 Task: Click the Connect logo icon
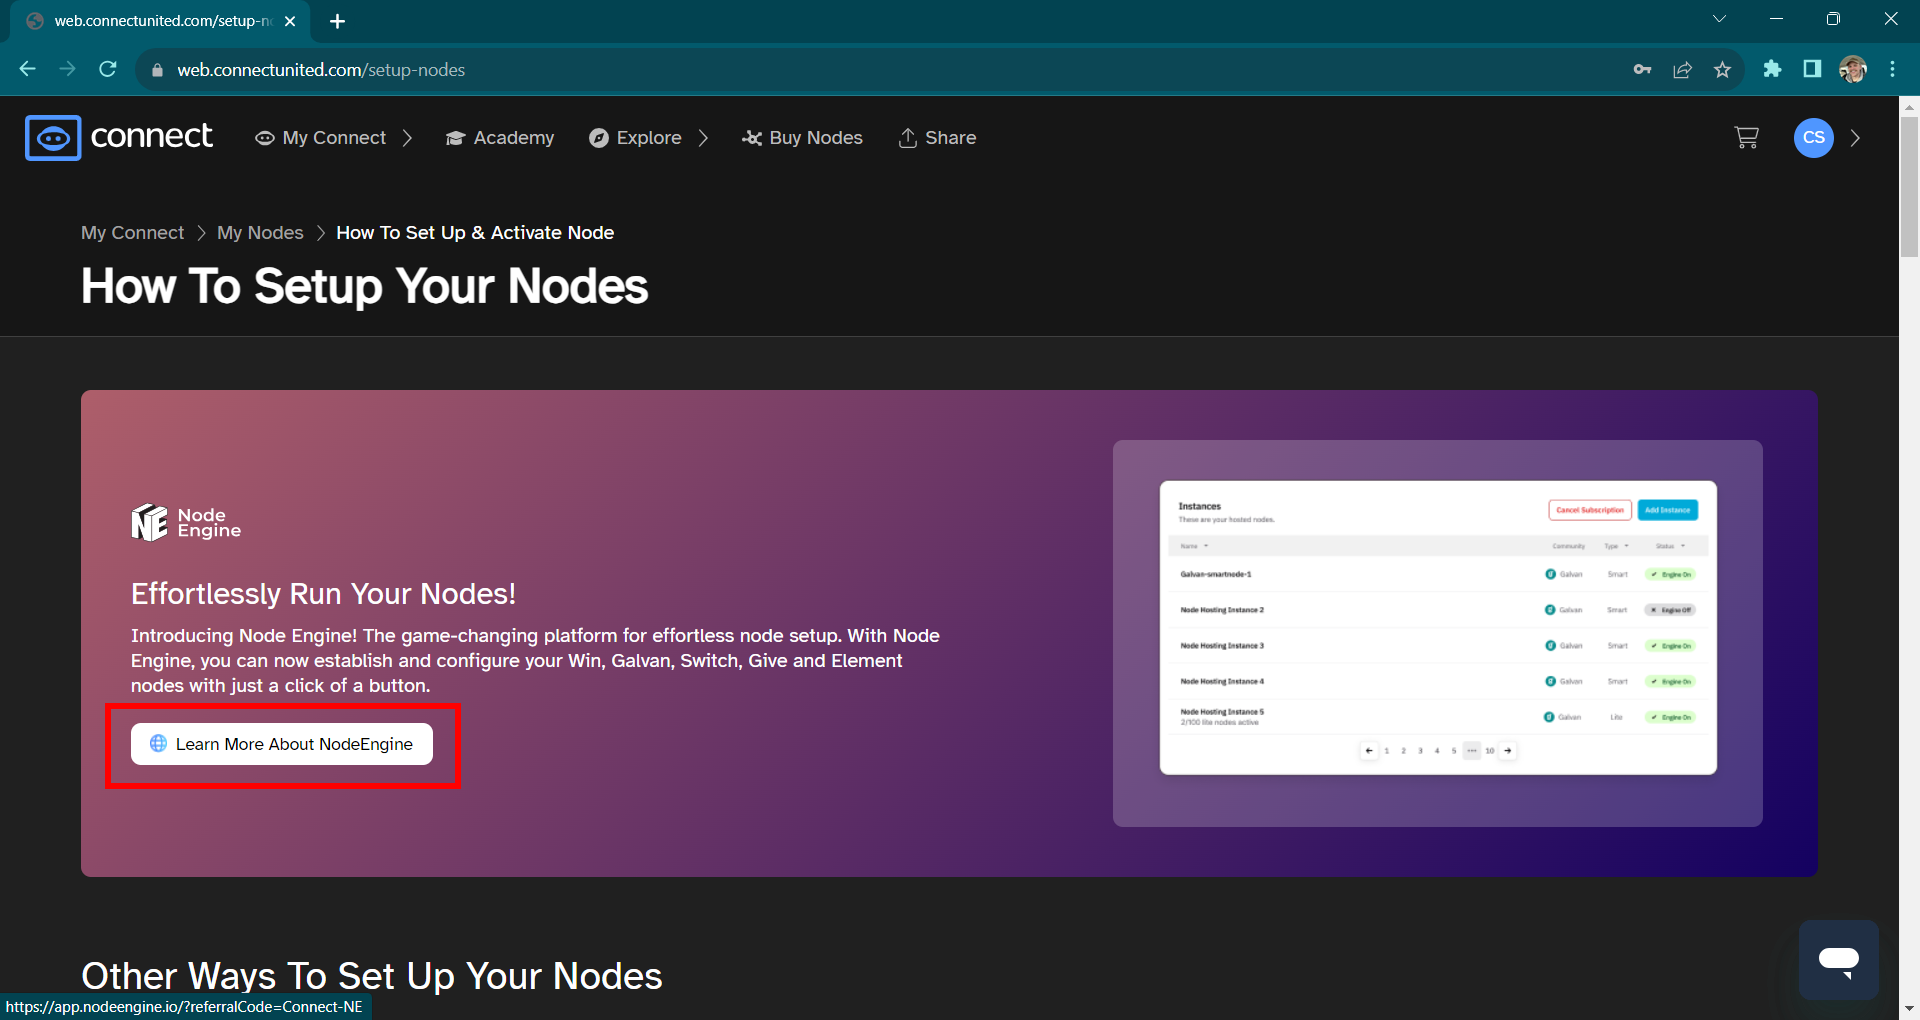tap(53, 138)
